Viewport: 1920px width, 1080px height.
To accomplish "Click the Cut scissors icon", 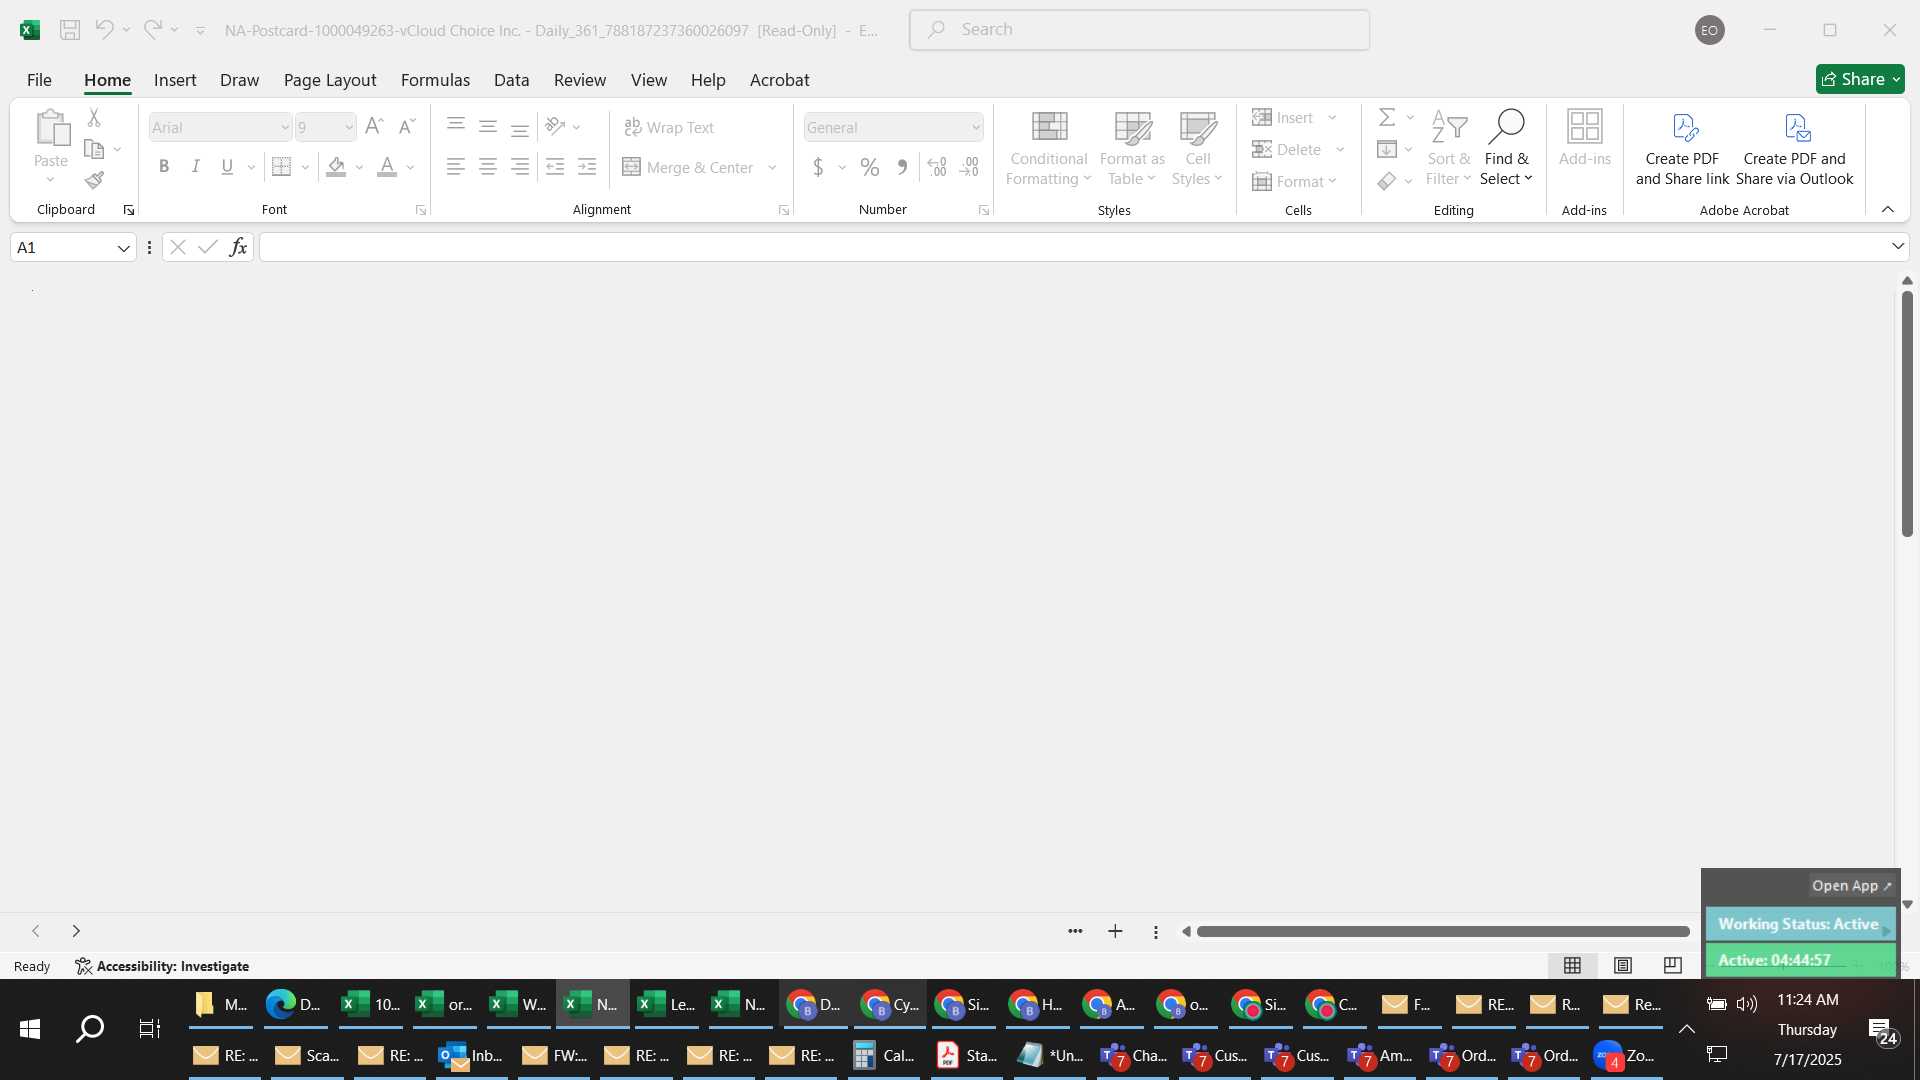I will pos(94,118).
